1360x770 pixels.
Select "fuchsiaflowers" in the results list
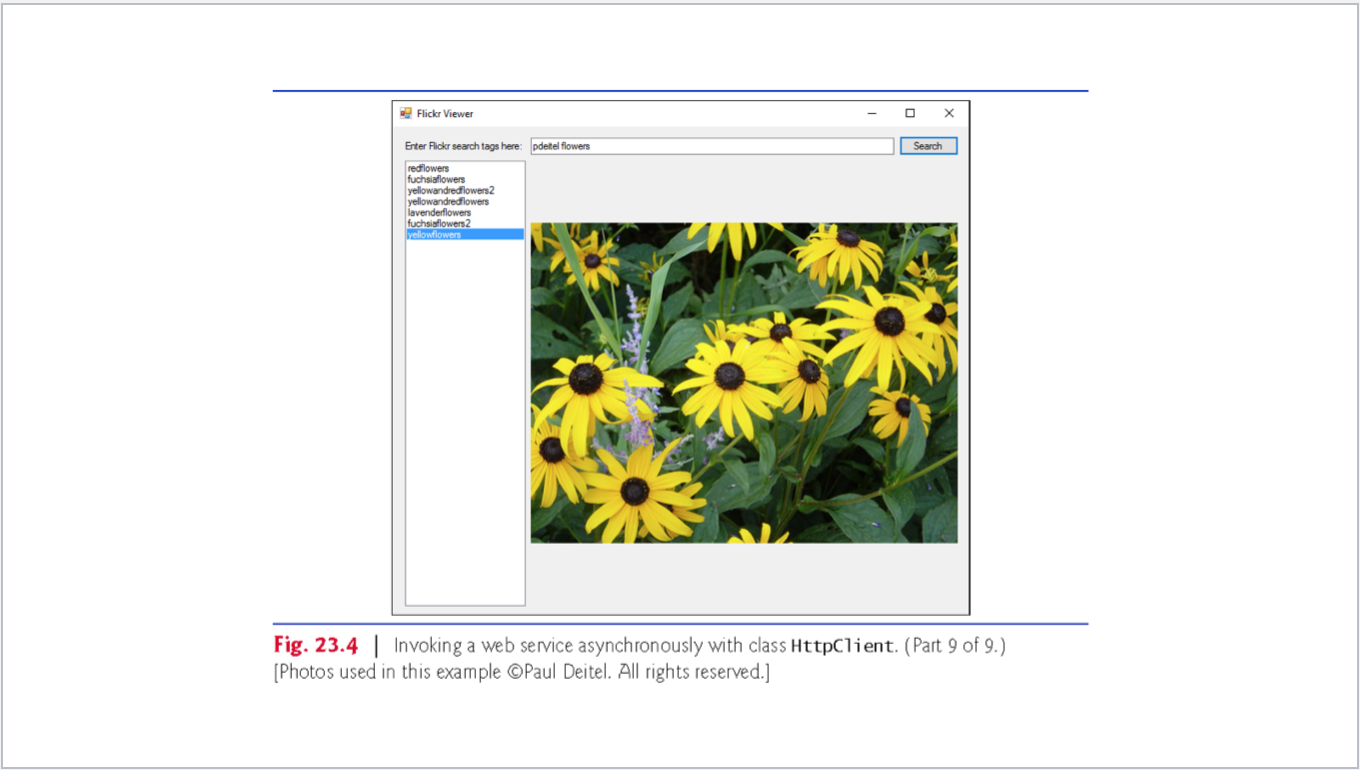[433, 179]
